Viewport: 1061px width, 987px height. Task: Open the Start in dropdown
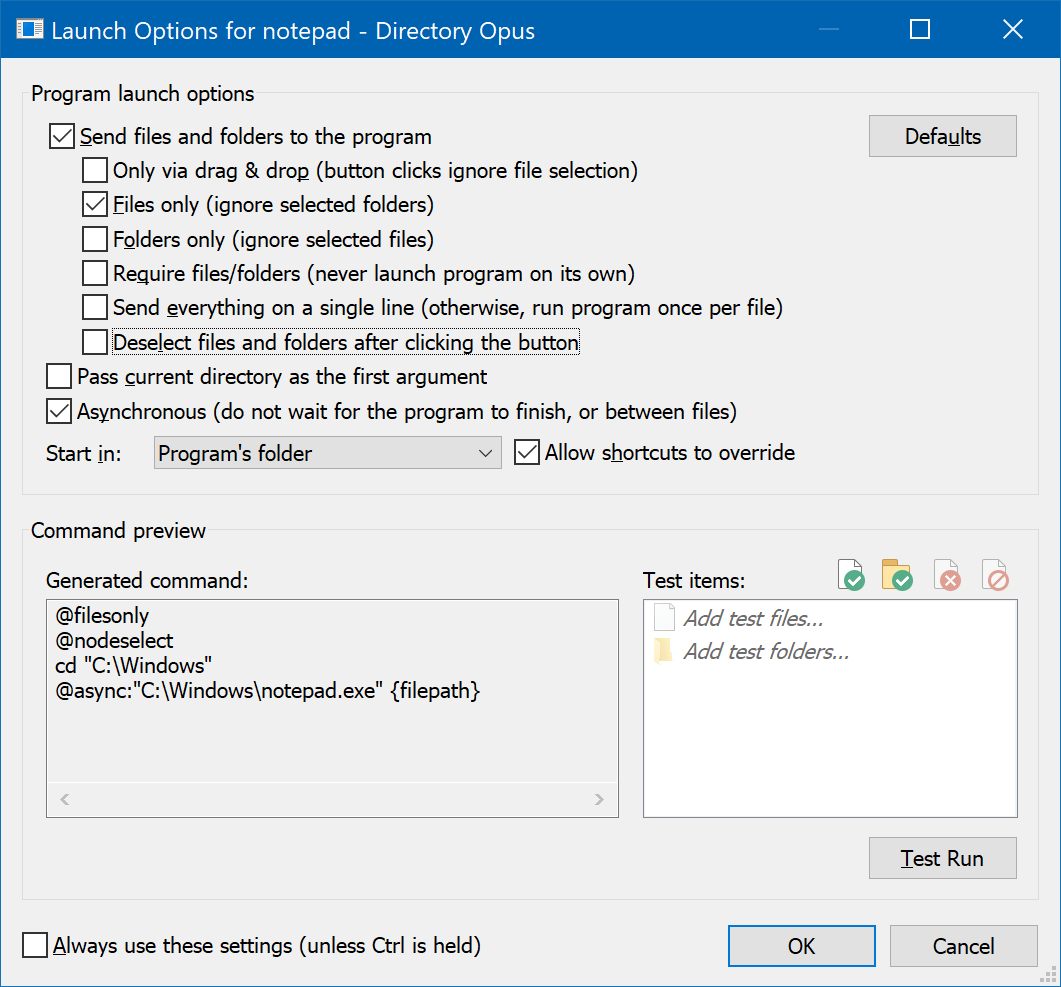328,453
